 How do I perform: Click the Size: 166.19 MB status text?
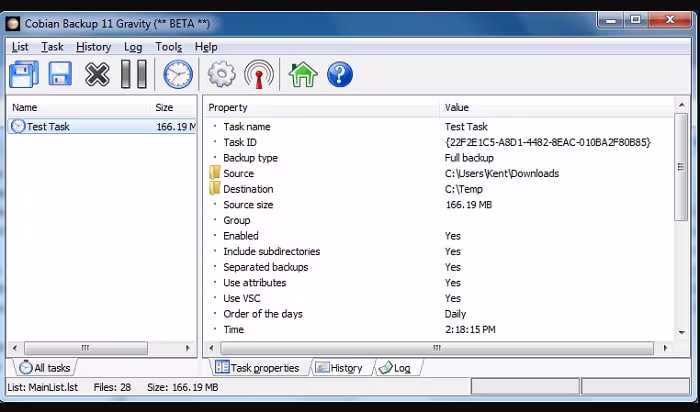pos(183,387)
